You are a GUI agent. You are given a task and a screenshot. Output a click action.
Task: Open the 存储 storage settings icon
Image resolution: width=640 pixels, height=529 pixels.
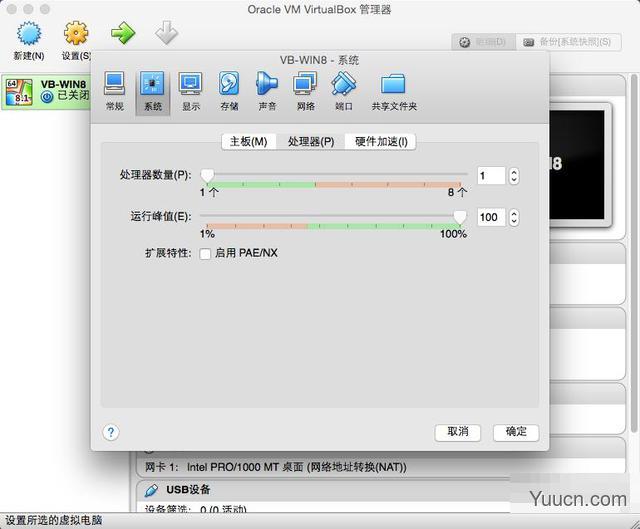click(229, 83)
